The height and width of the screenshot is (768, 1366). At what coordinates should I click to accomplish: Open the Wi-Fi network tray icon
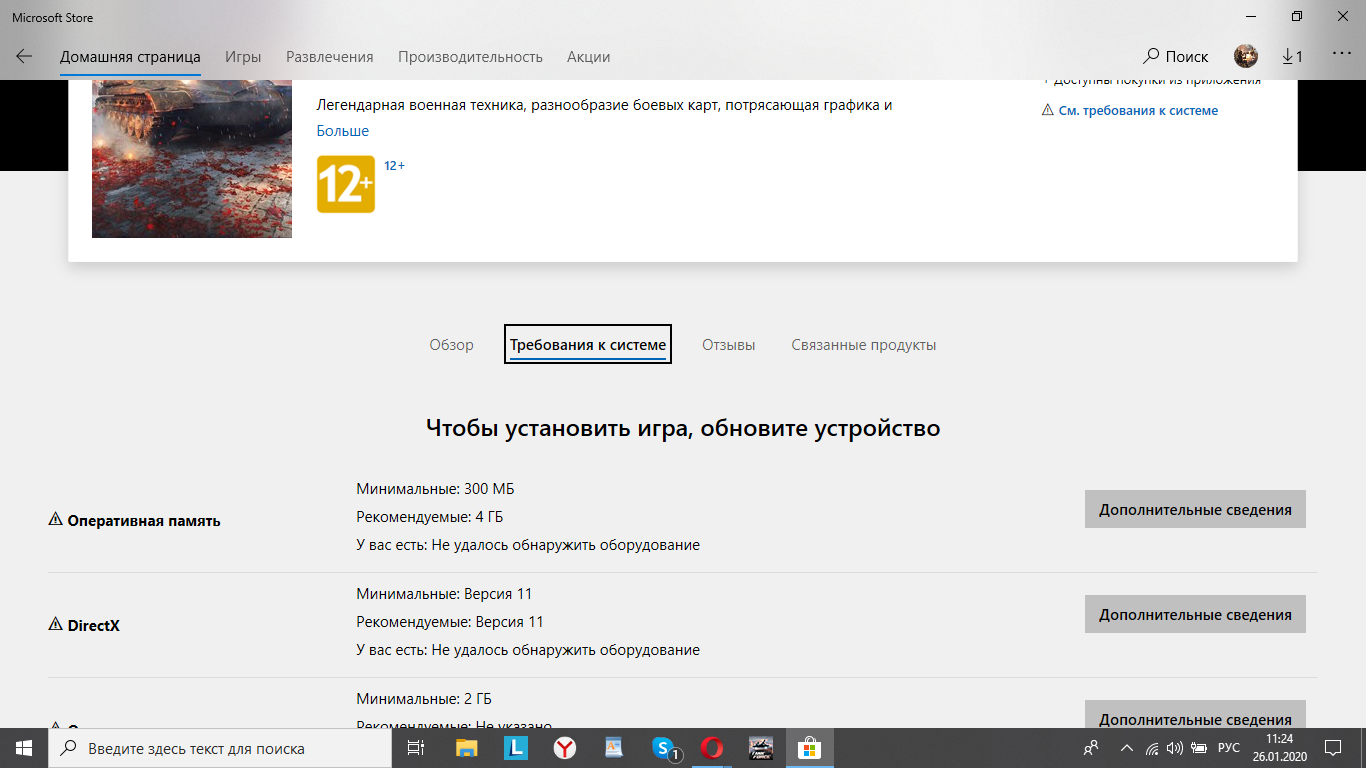point(1152,748)
